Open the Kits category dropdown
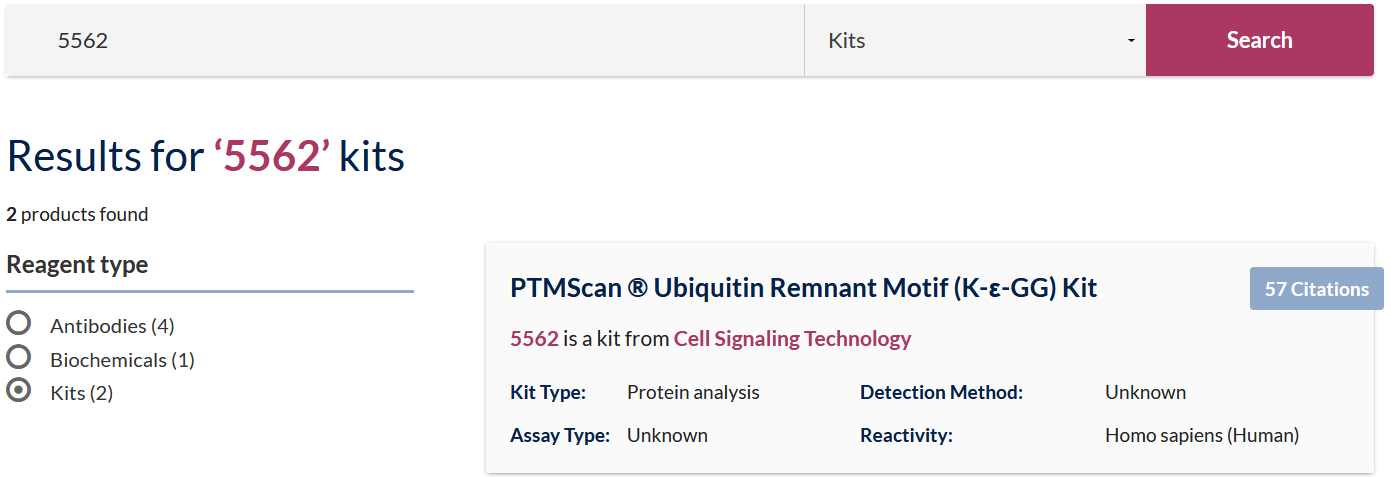 point(974,41)
